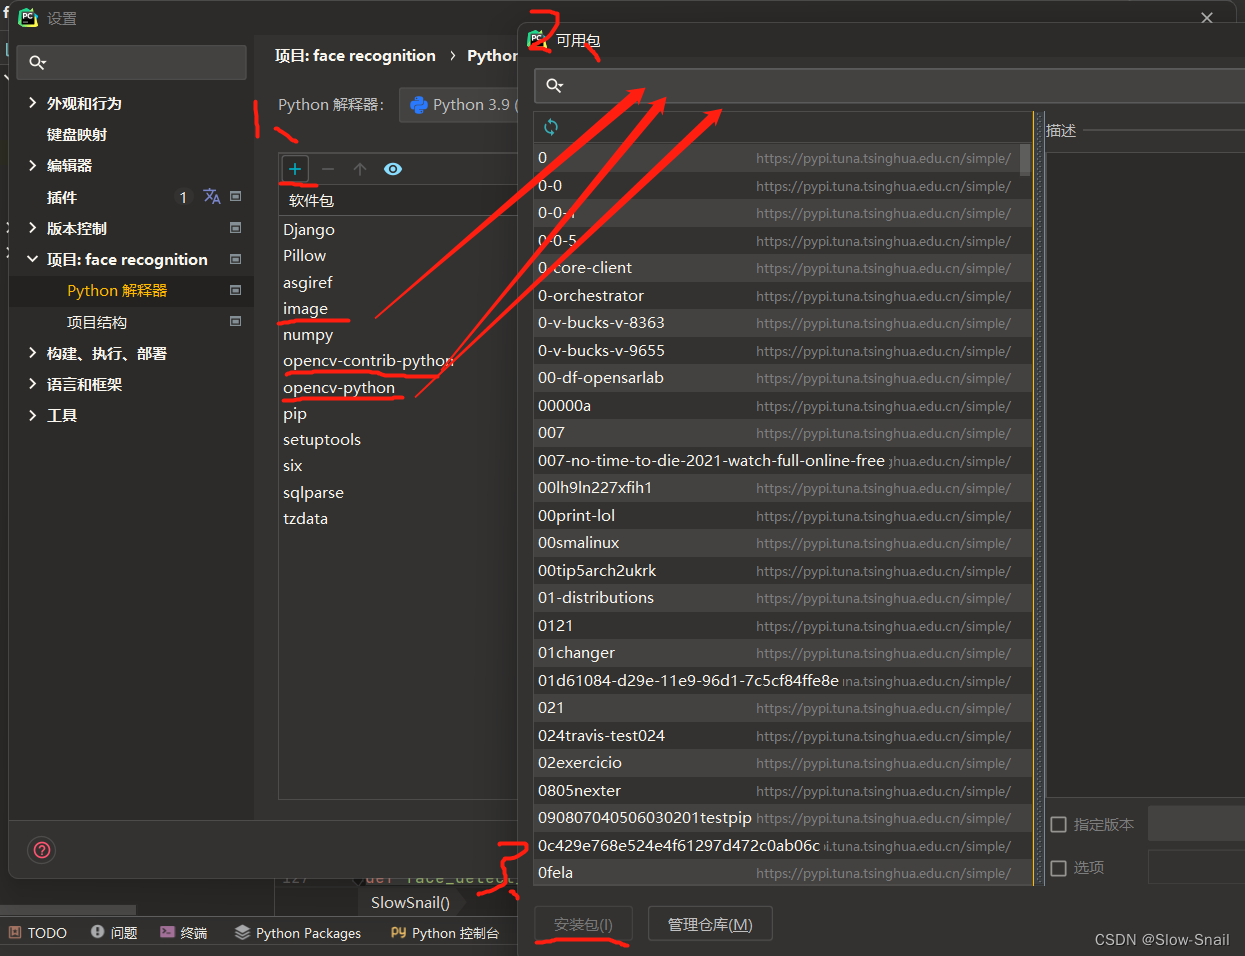Click the upgrade arrow icon in package toolbar
The image size is (1245, 956).
pyautogui.click(x=360, y=169)
